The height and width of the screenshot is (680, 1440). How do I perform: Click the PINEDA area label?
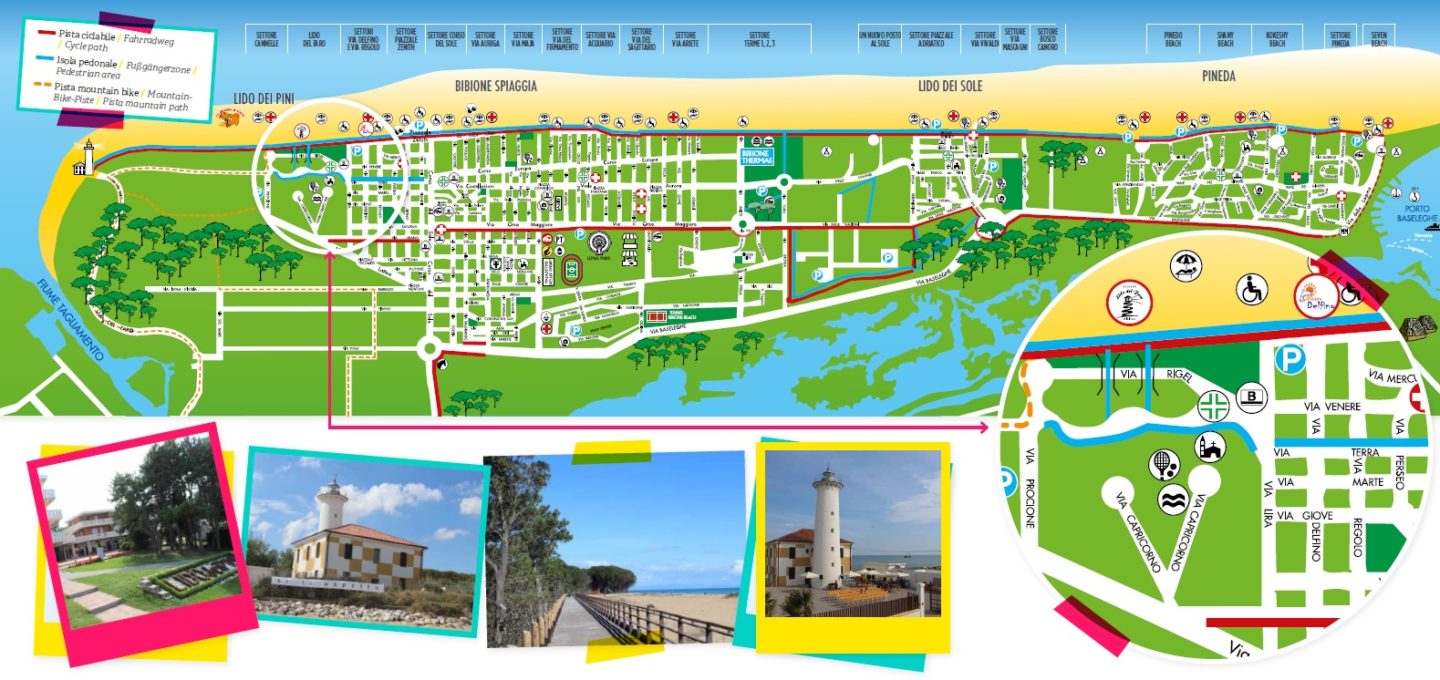tap(1219, 76)
